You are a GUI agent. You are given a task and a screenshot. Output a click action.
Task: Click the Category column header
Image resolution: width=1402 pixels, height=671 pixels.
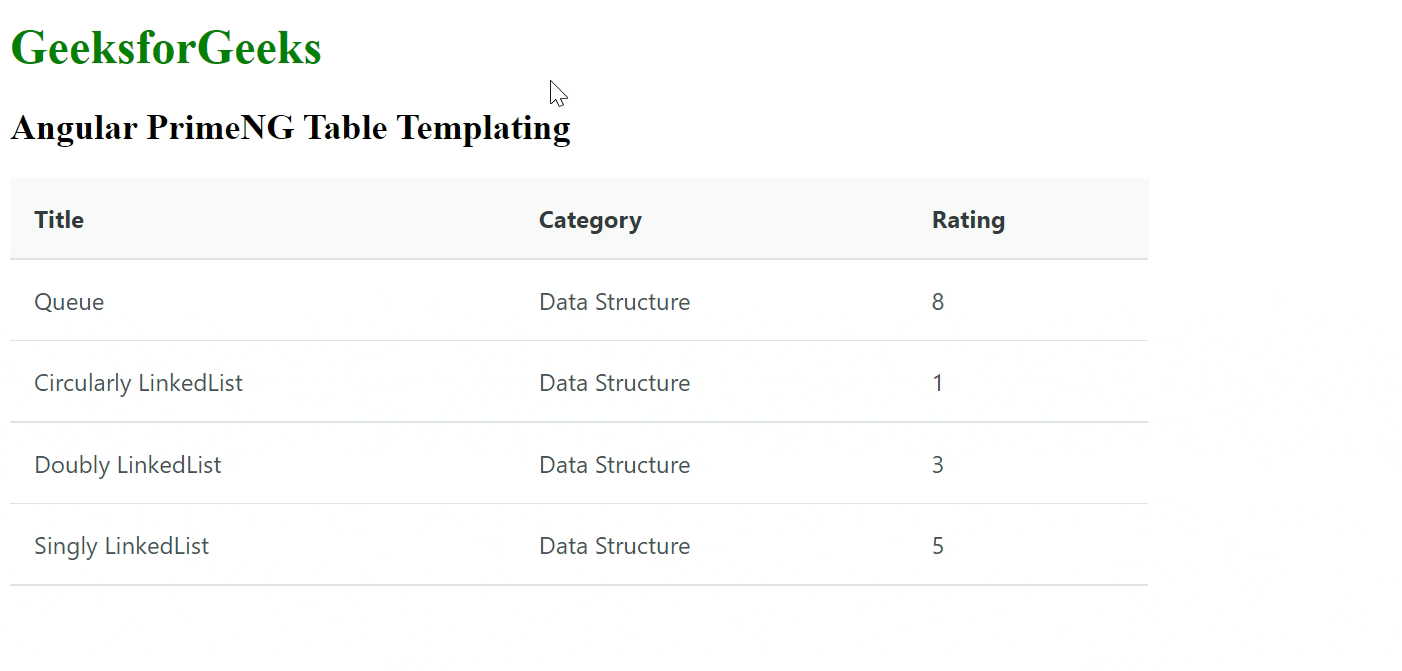(590, 220)
